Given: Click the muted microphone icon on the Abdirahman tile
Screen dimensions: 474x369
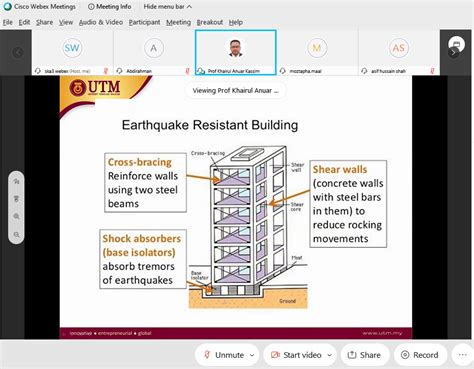Looking at the screenshot, I should tap(187, 71).
